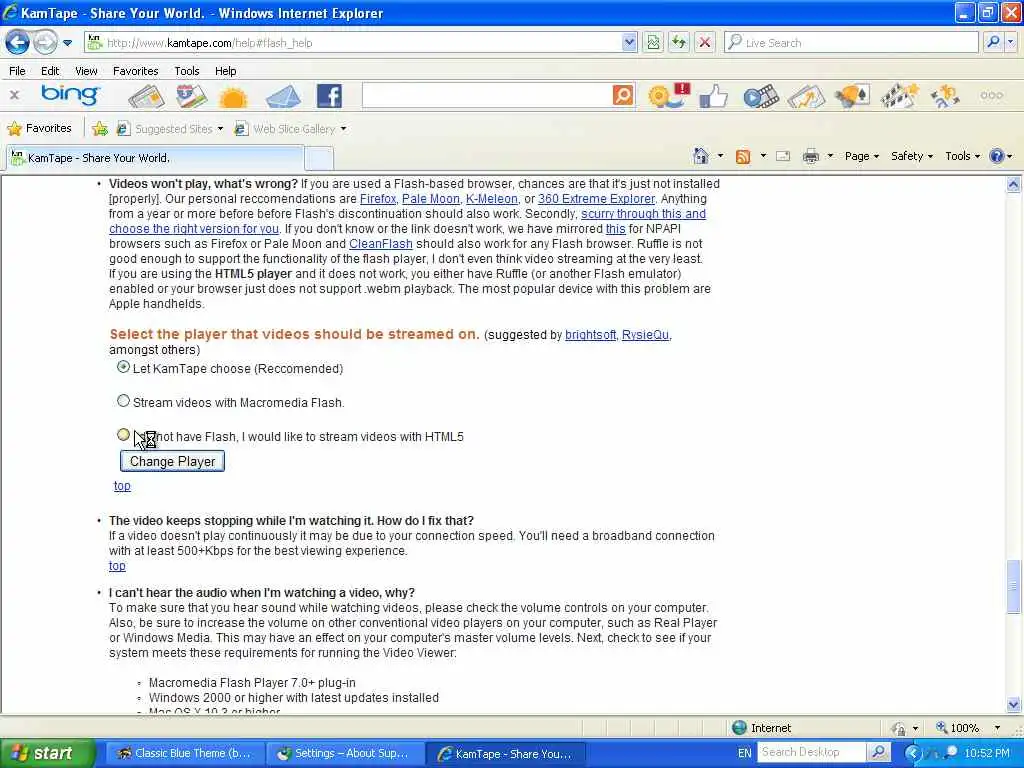Go back with the browser Back arrow
This screenshot has height=768, width=1024.
[x=18, y=42]
